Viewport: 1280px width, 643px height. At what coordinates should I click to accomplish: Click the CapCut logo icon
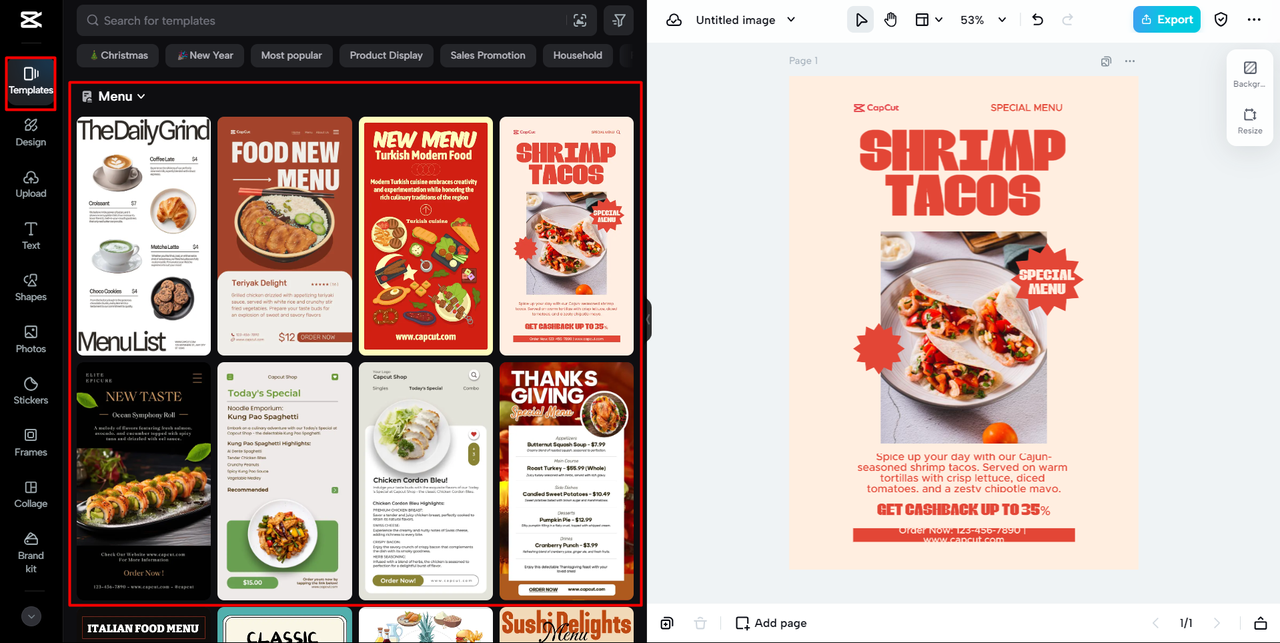pyautogui.click(x=30, y=20)
